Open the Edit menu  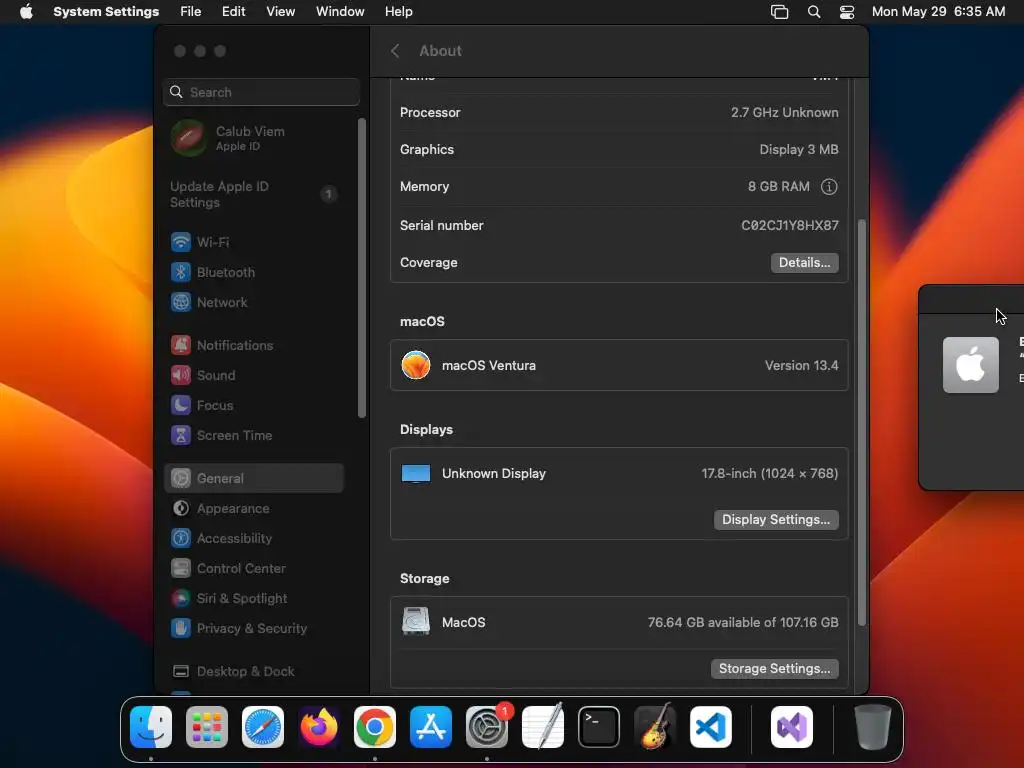pyautogui.click(x=233, y=12)
